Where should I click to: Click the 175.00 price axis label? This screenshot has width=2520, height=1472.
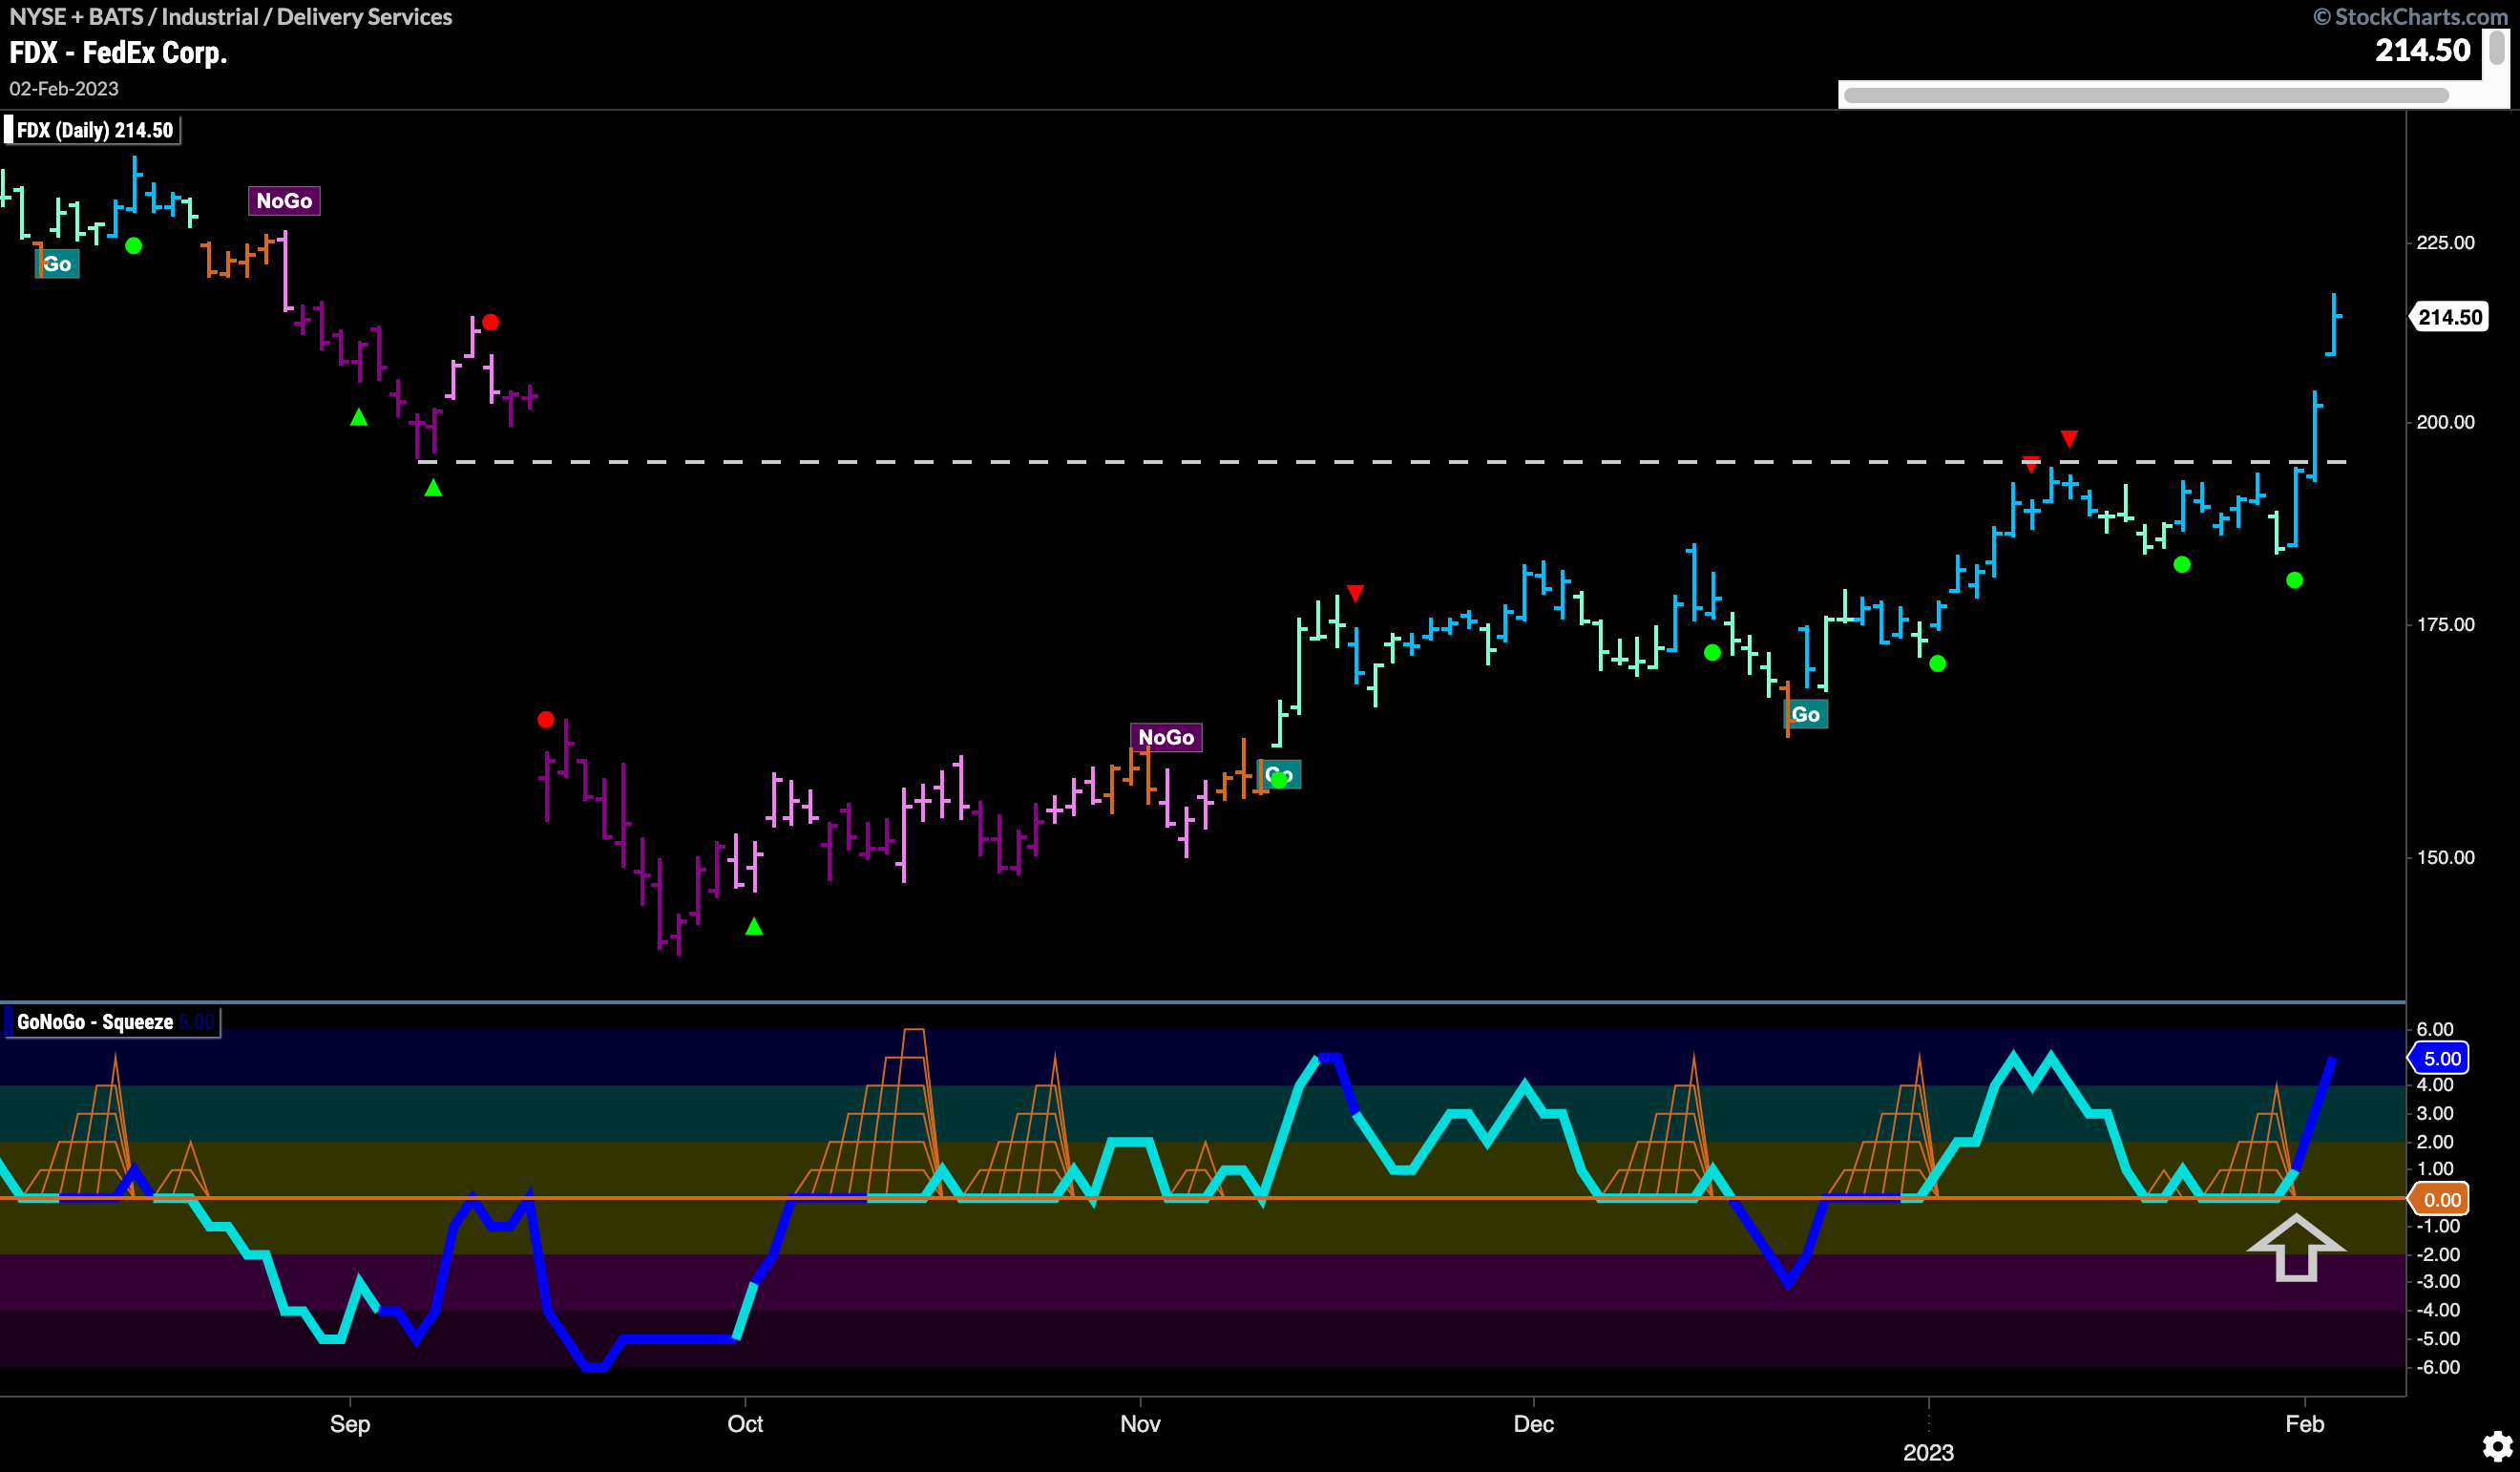pyautogui.click(x=2445, y=625)
